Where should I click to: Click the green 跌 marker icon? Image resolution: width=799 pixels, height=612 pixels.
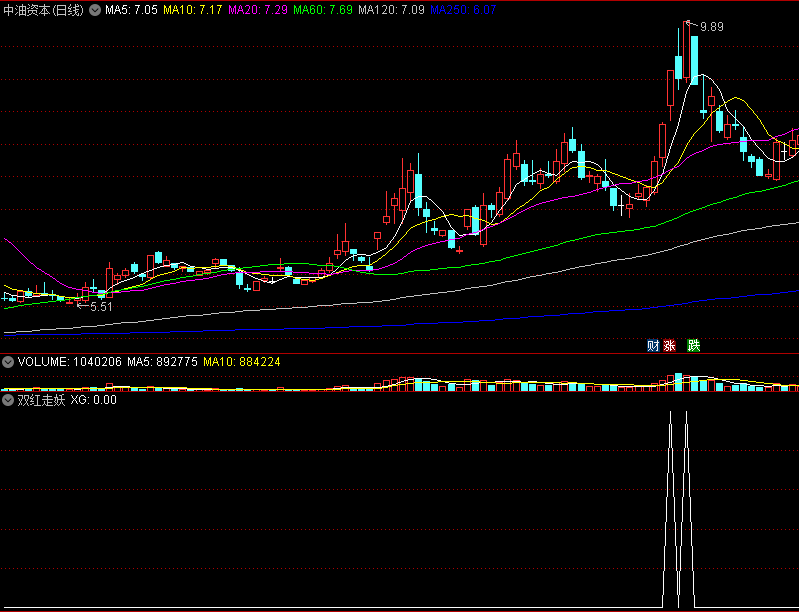[x=694, y=346]
